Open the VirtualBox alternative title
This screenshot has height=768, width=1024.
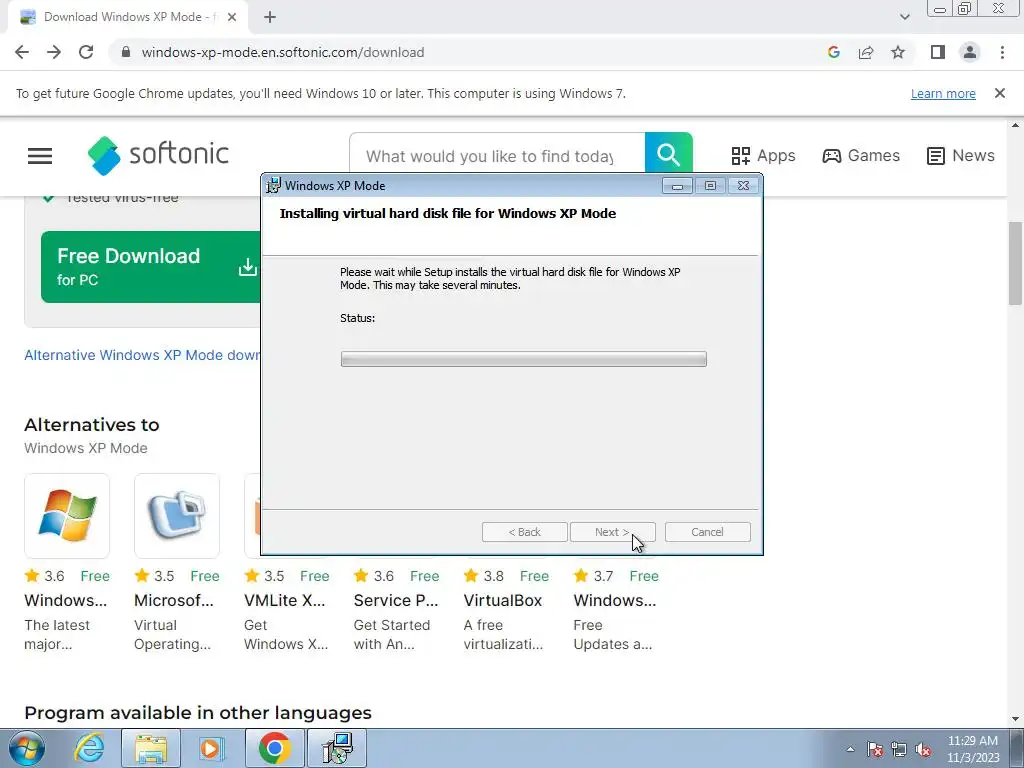point(503,600)
